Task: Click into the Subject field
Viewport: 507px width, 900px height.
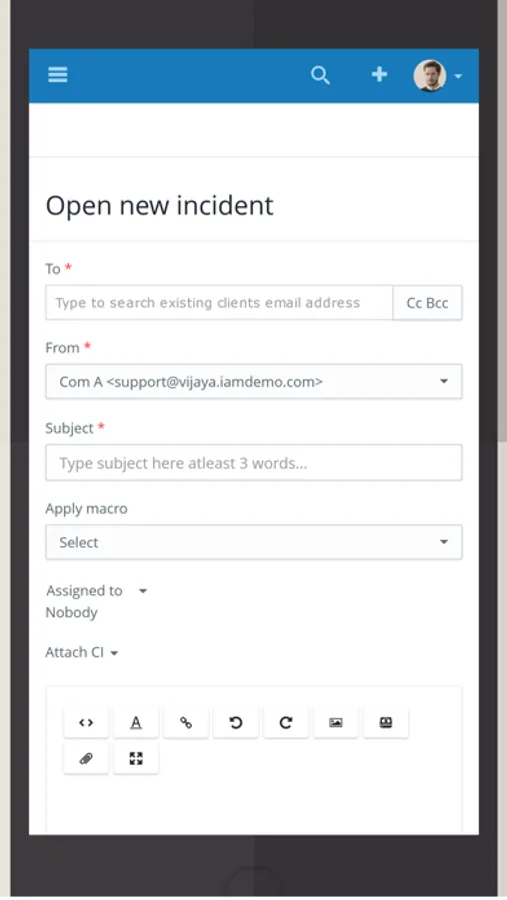Action: 254,463
